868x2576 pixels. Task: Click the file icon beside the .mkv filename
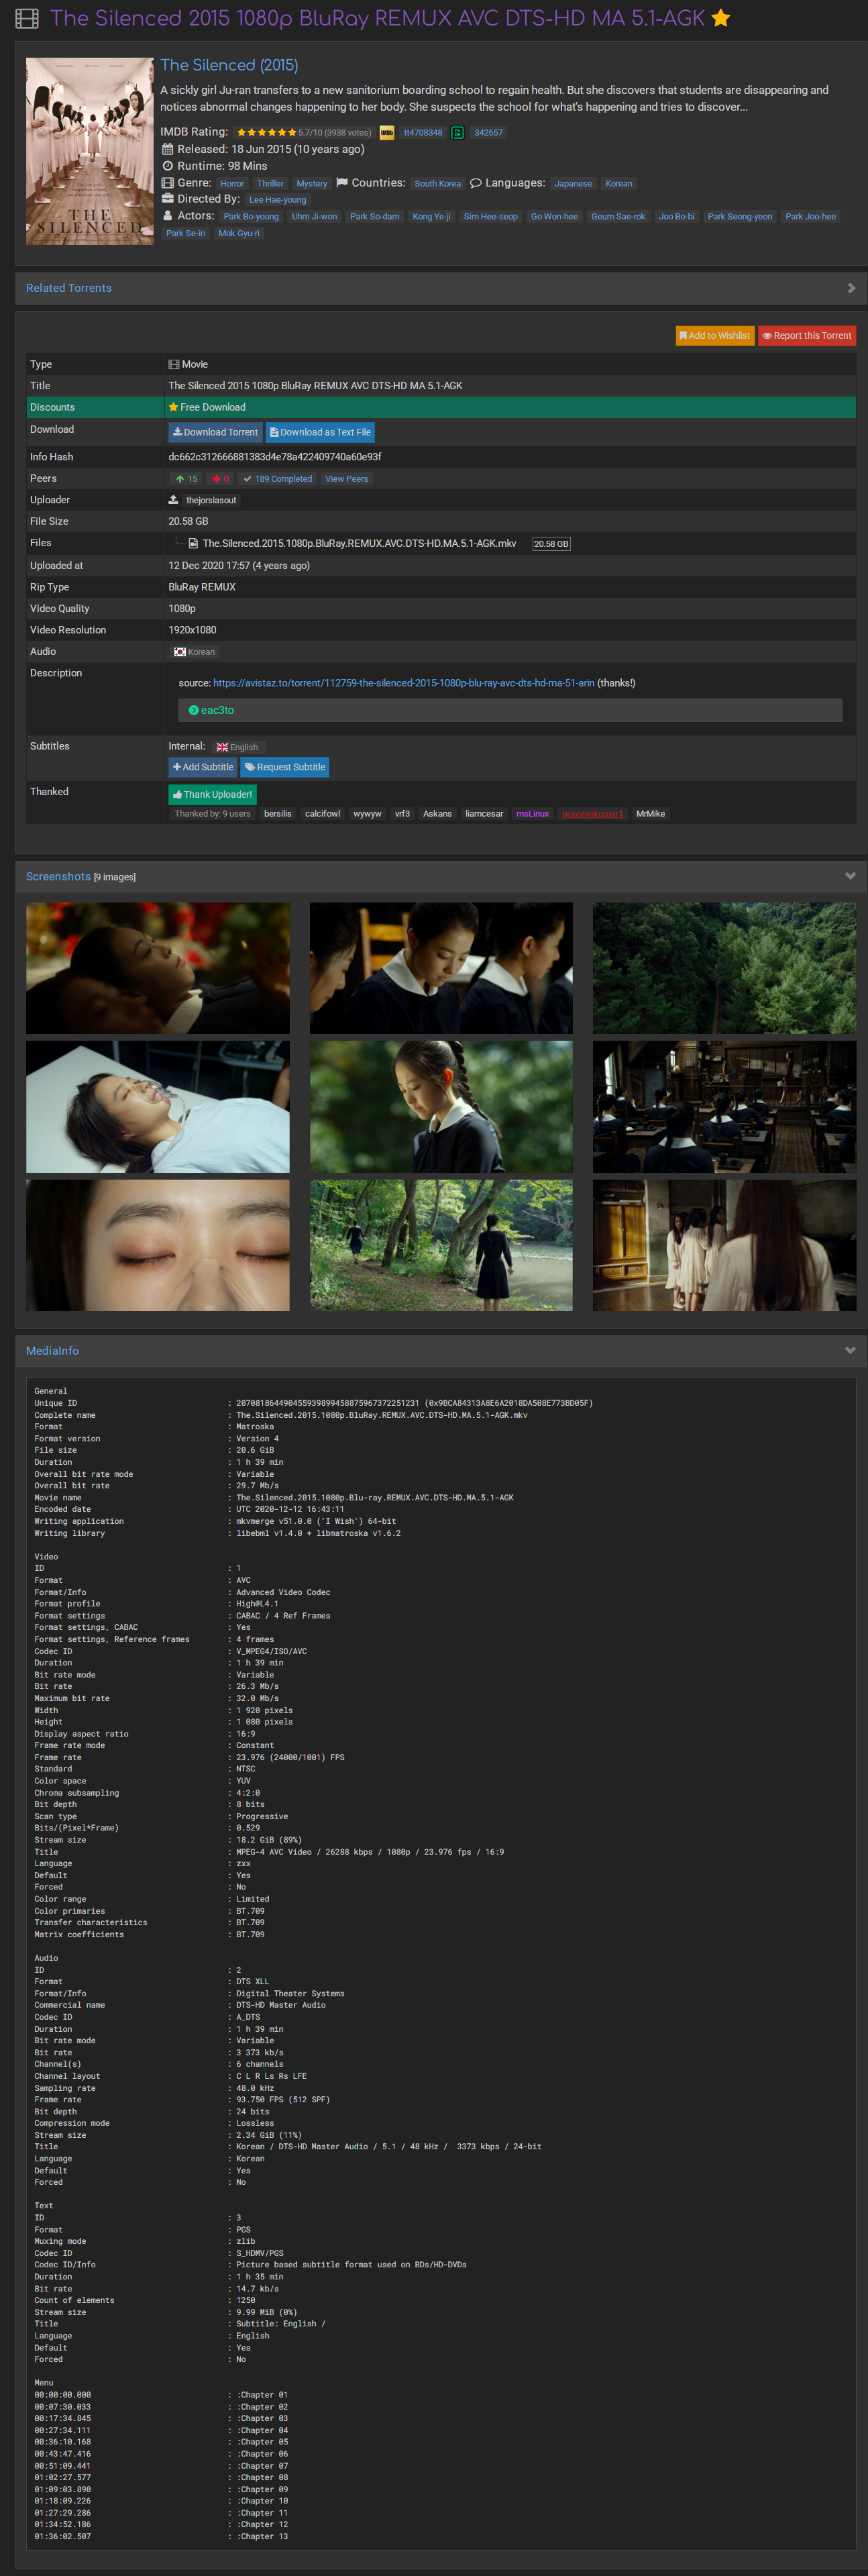(193, 543)
